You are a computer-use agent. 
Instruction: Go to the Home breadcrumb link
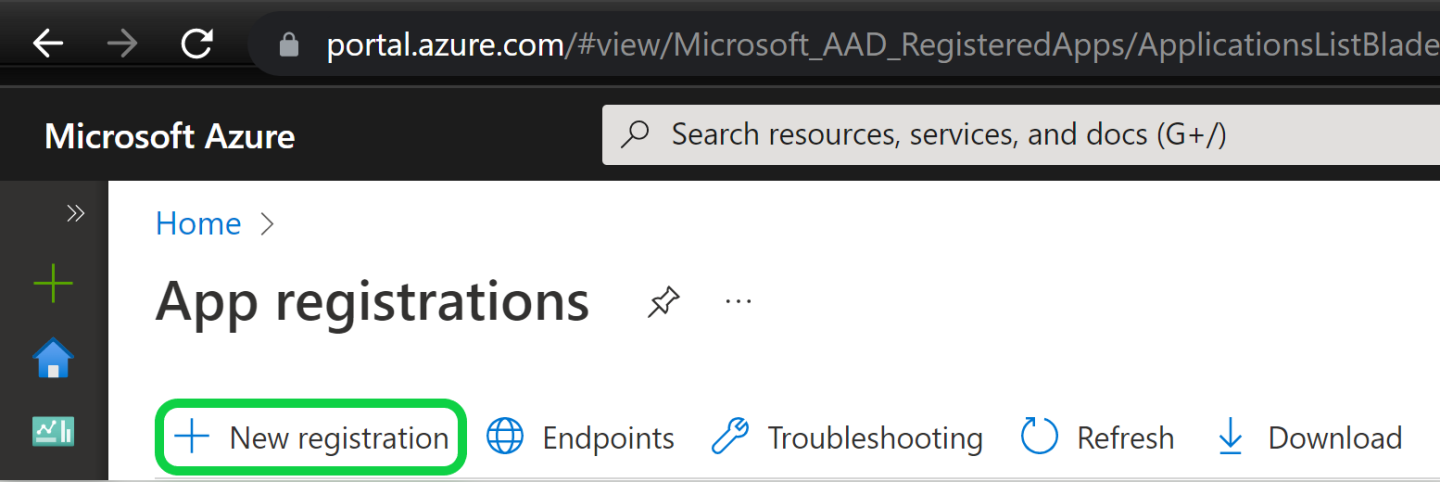tap(198, 223)
